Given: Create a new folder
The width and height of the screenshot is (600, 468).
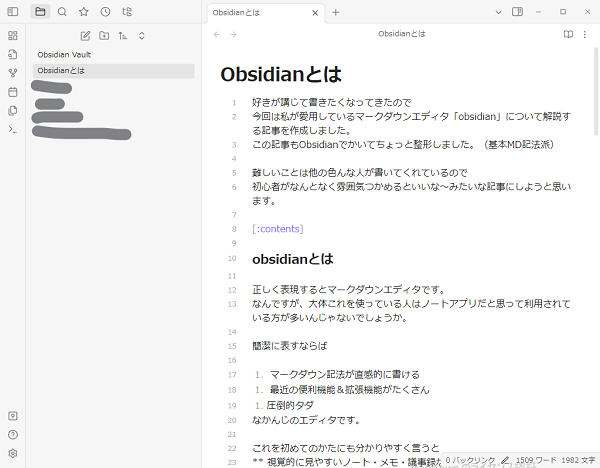Looking at the screenshot, I should coord(104,36).
